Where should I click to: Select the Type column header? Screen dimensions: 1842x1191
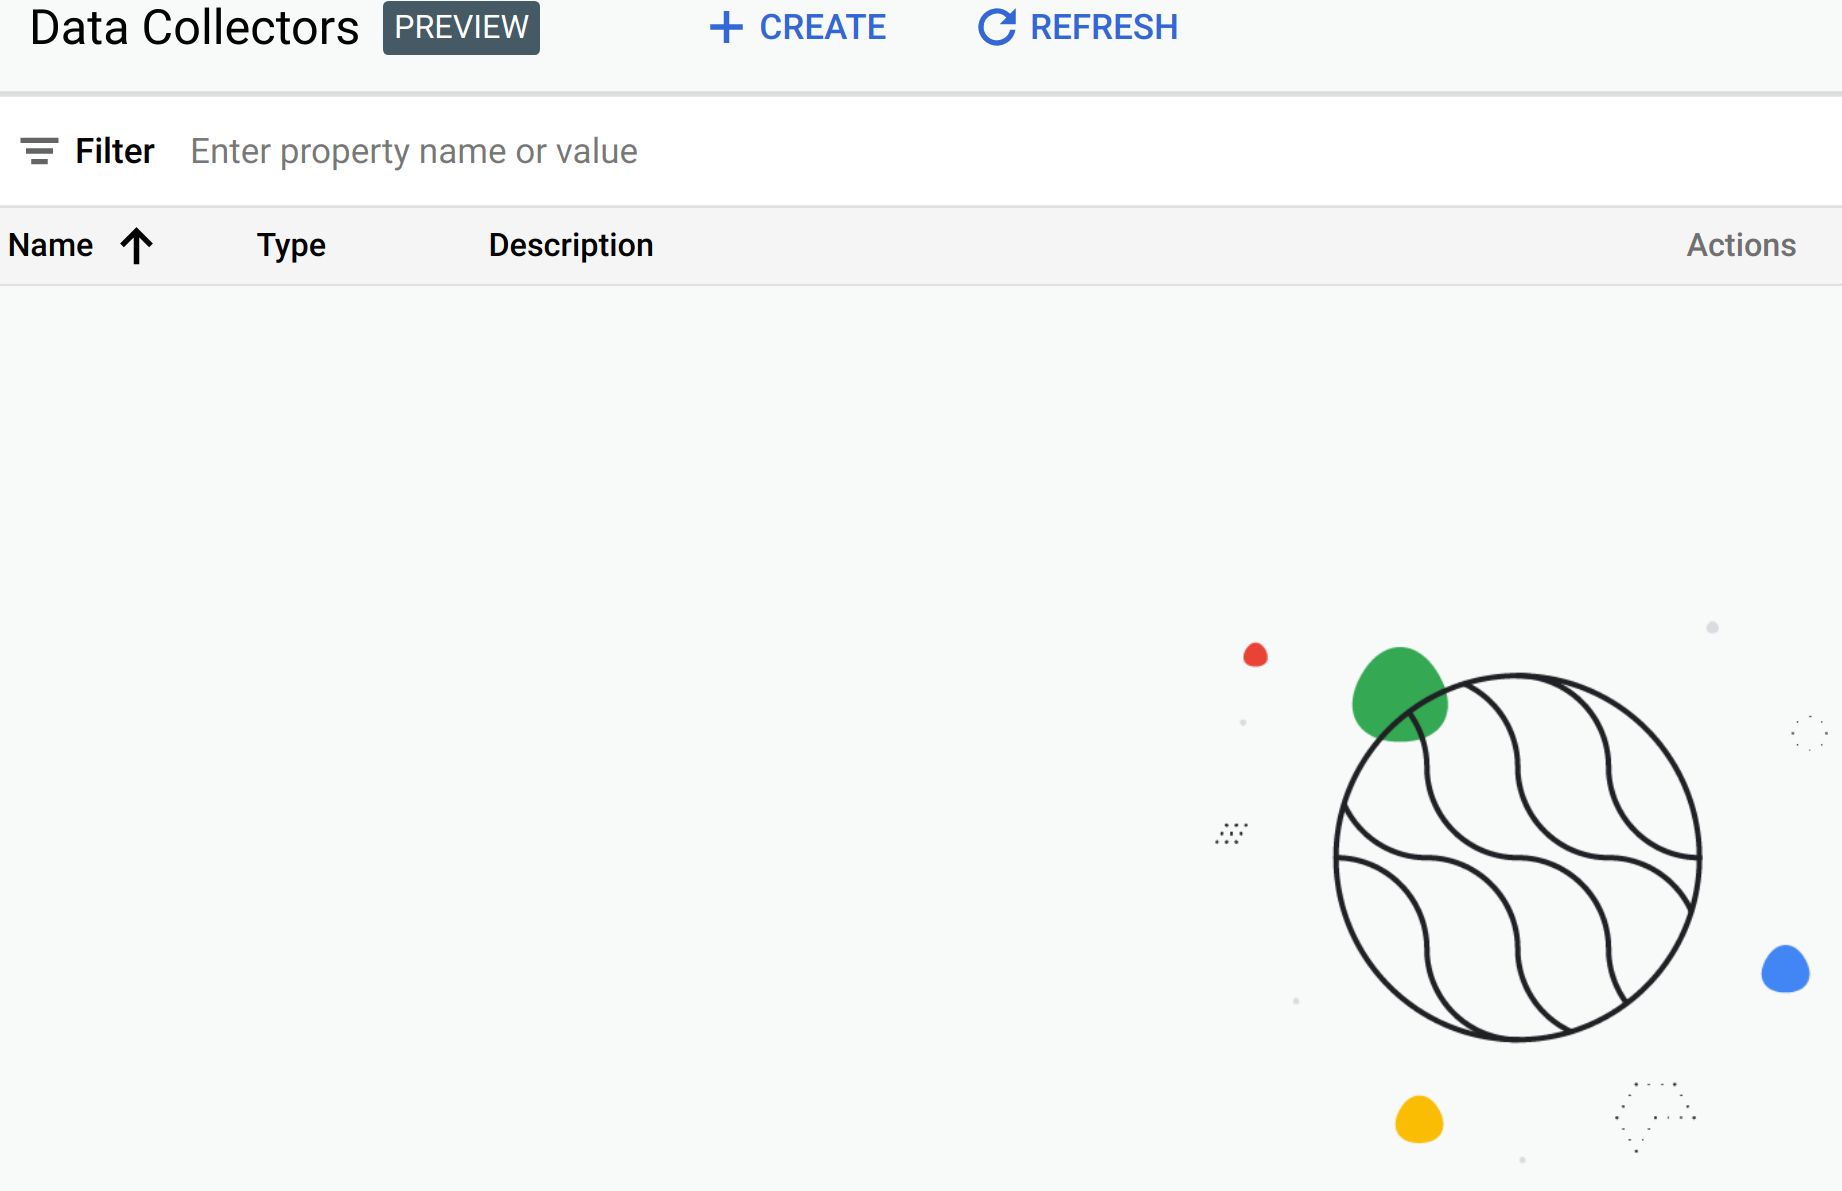291,245
